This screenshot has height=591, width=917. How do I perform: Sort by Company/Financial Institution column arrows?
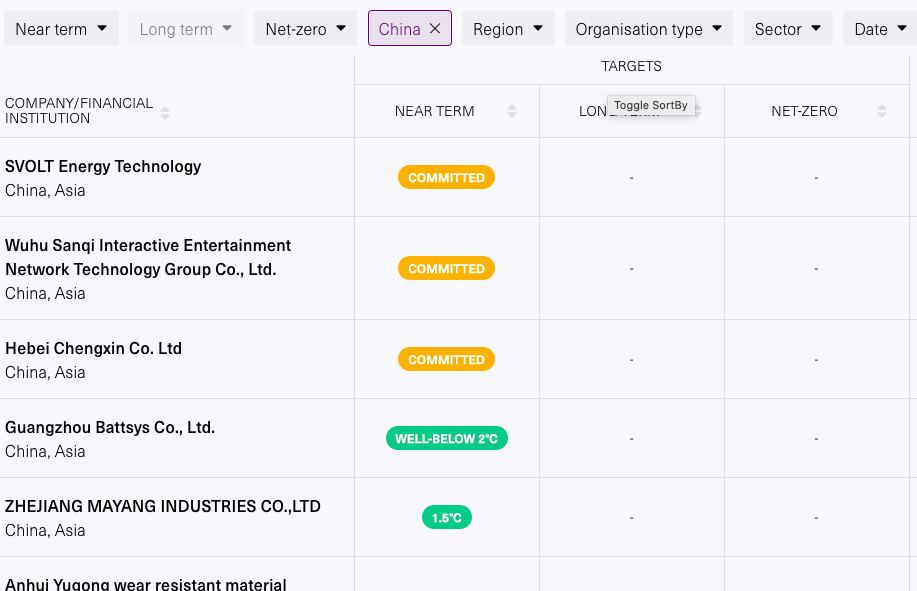pos(165,112)
